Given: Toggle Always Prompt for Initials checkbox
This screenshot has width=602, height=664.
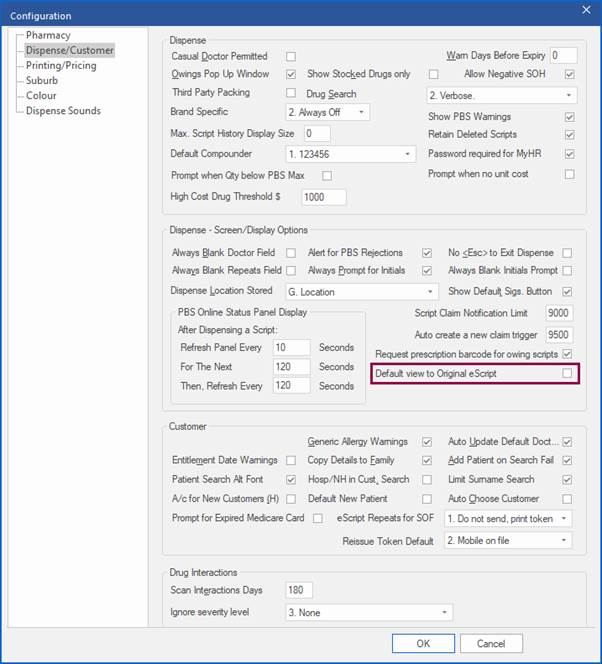Looking at the screenshot, I should point(427,270).
